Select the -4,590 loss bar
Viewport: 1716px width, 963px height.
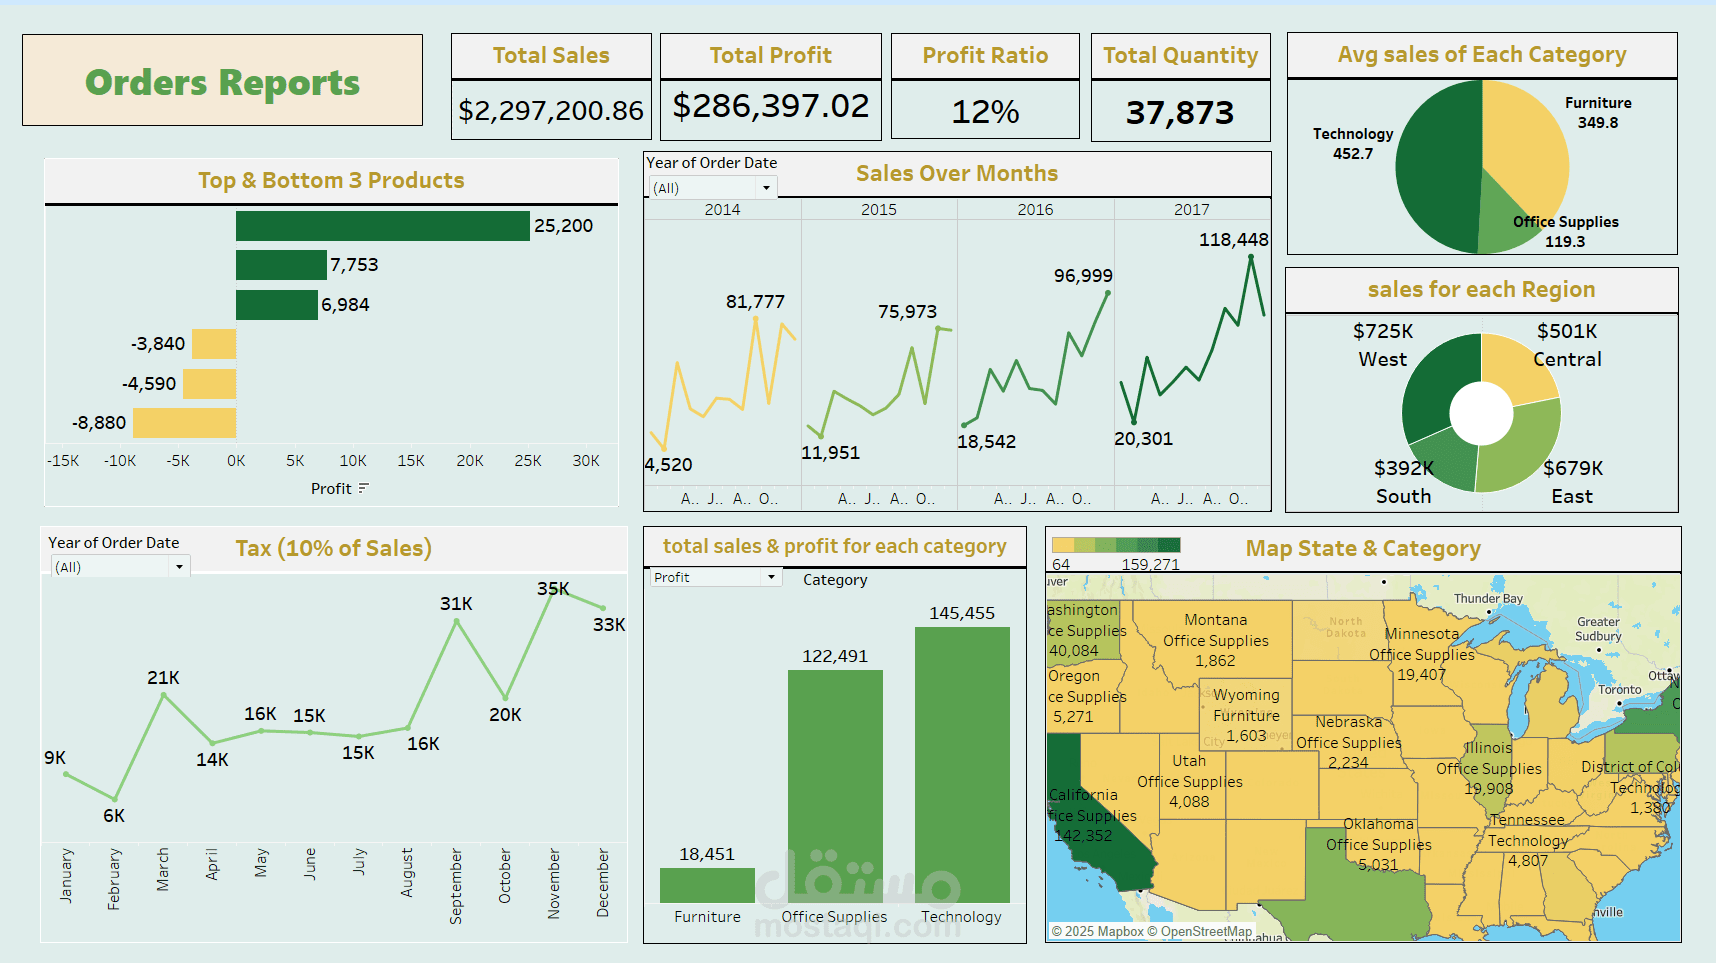pyautogui.click(x=209, y=384)
